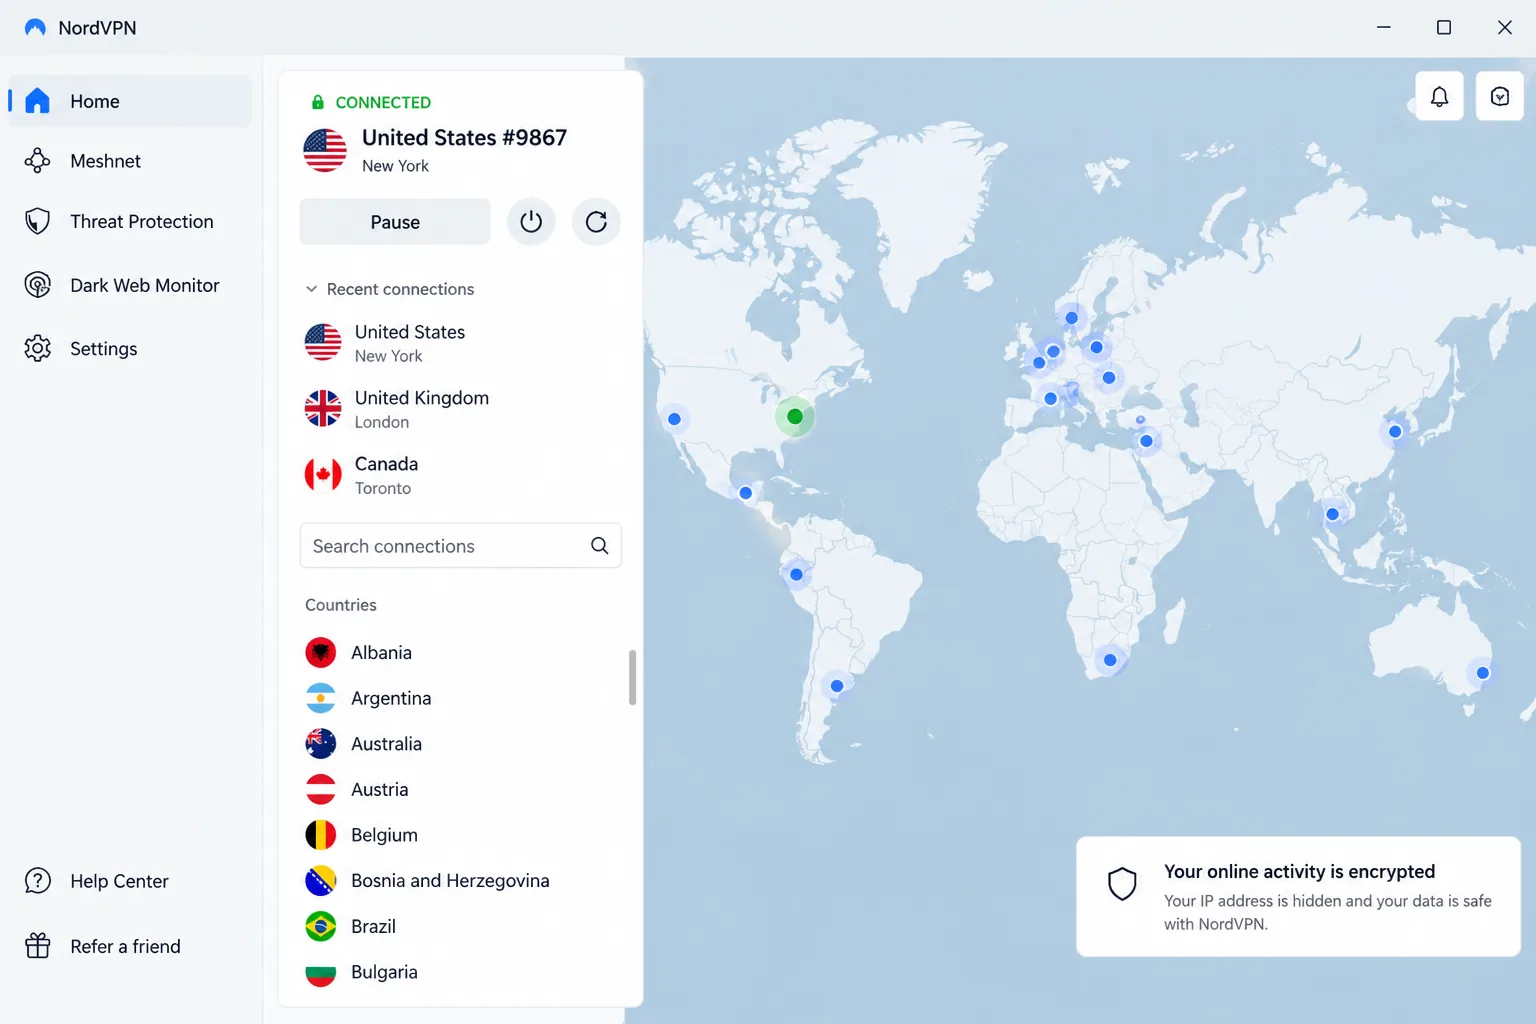Open the Meshnet section

tap(130, 161)
